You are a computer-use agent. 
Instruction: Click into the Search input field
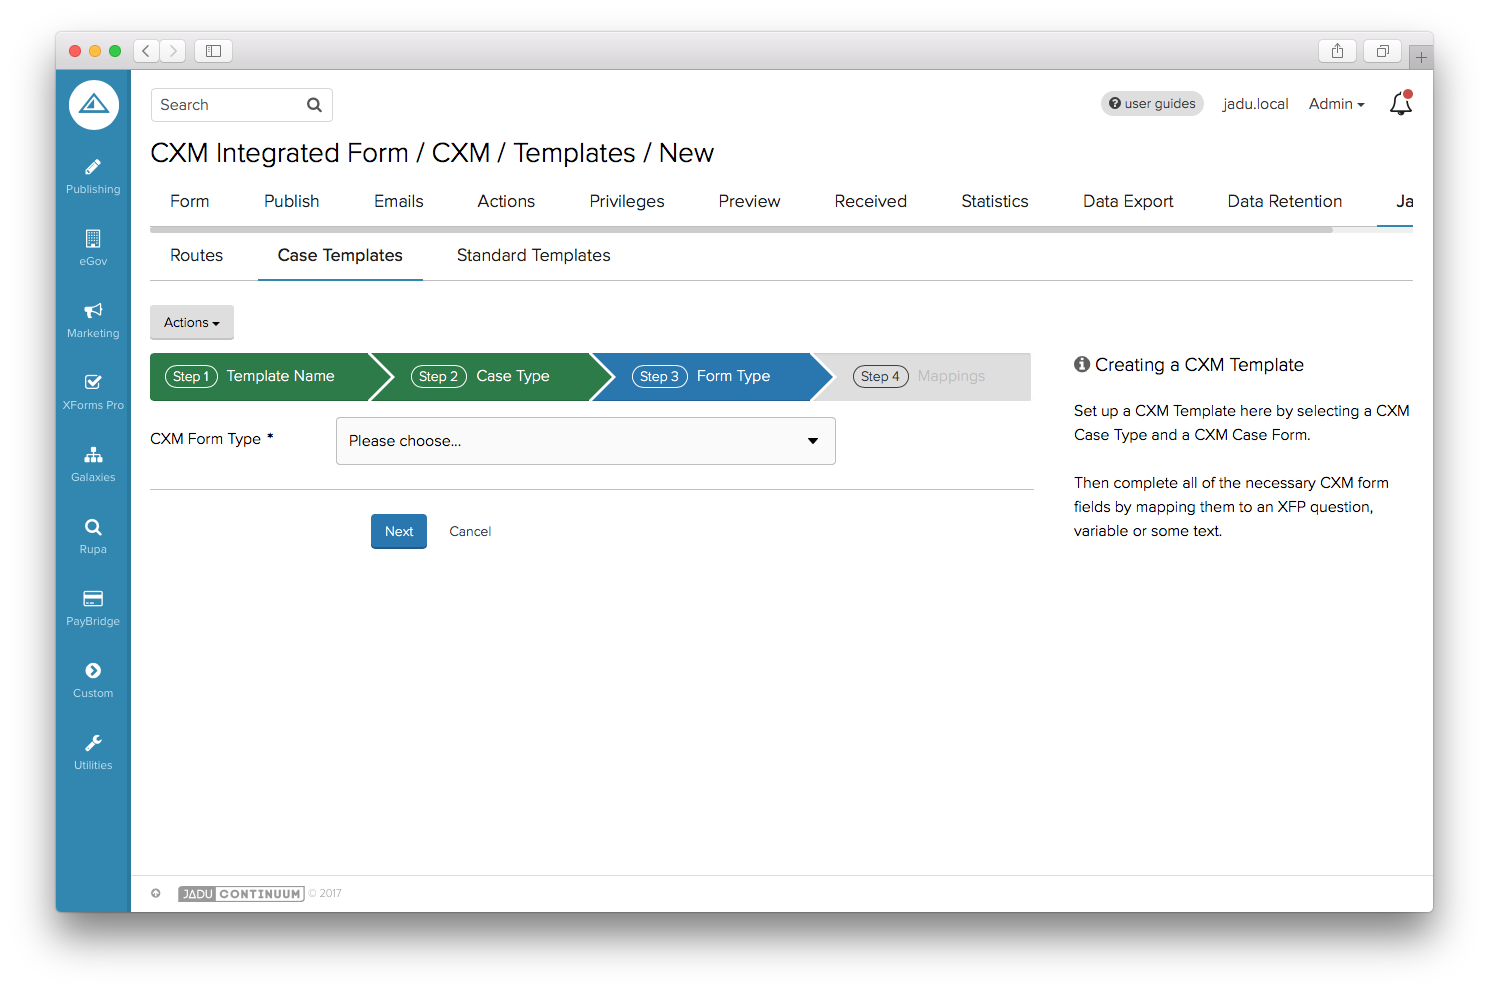pos(228,105)
